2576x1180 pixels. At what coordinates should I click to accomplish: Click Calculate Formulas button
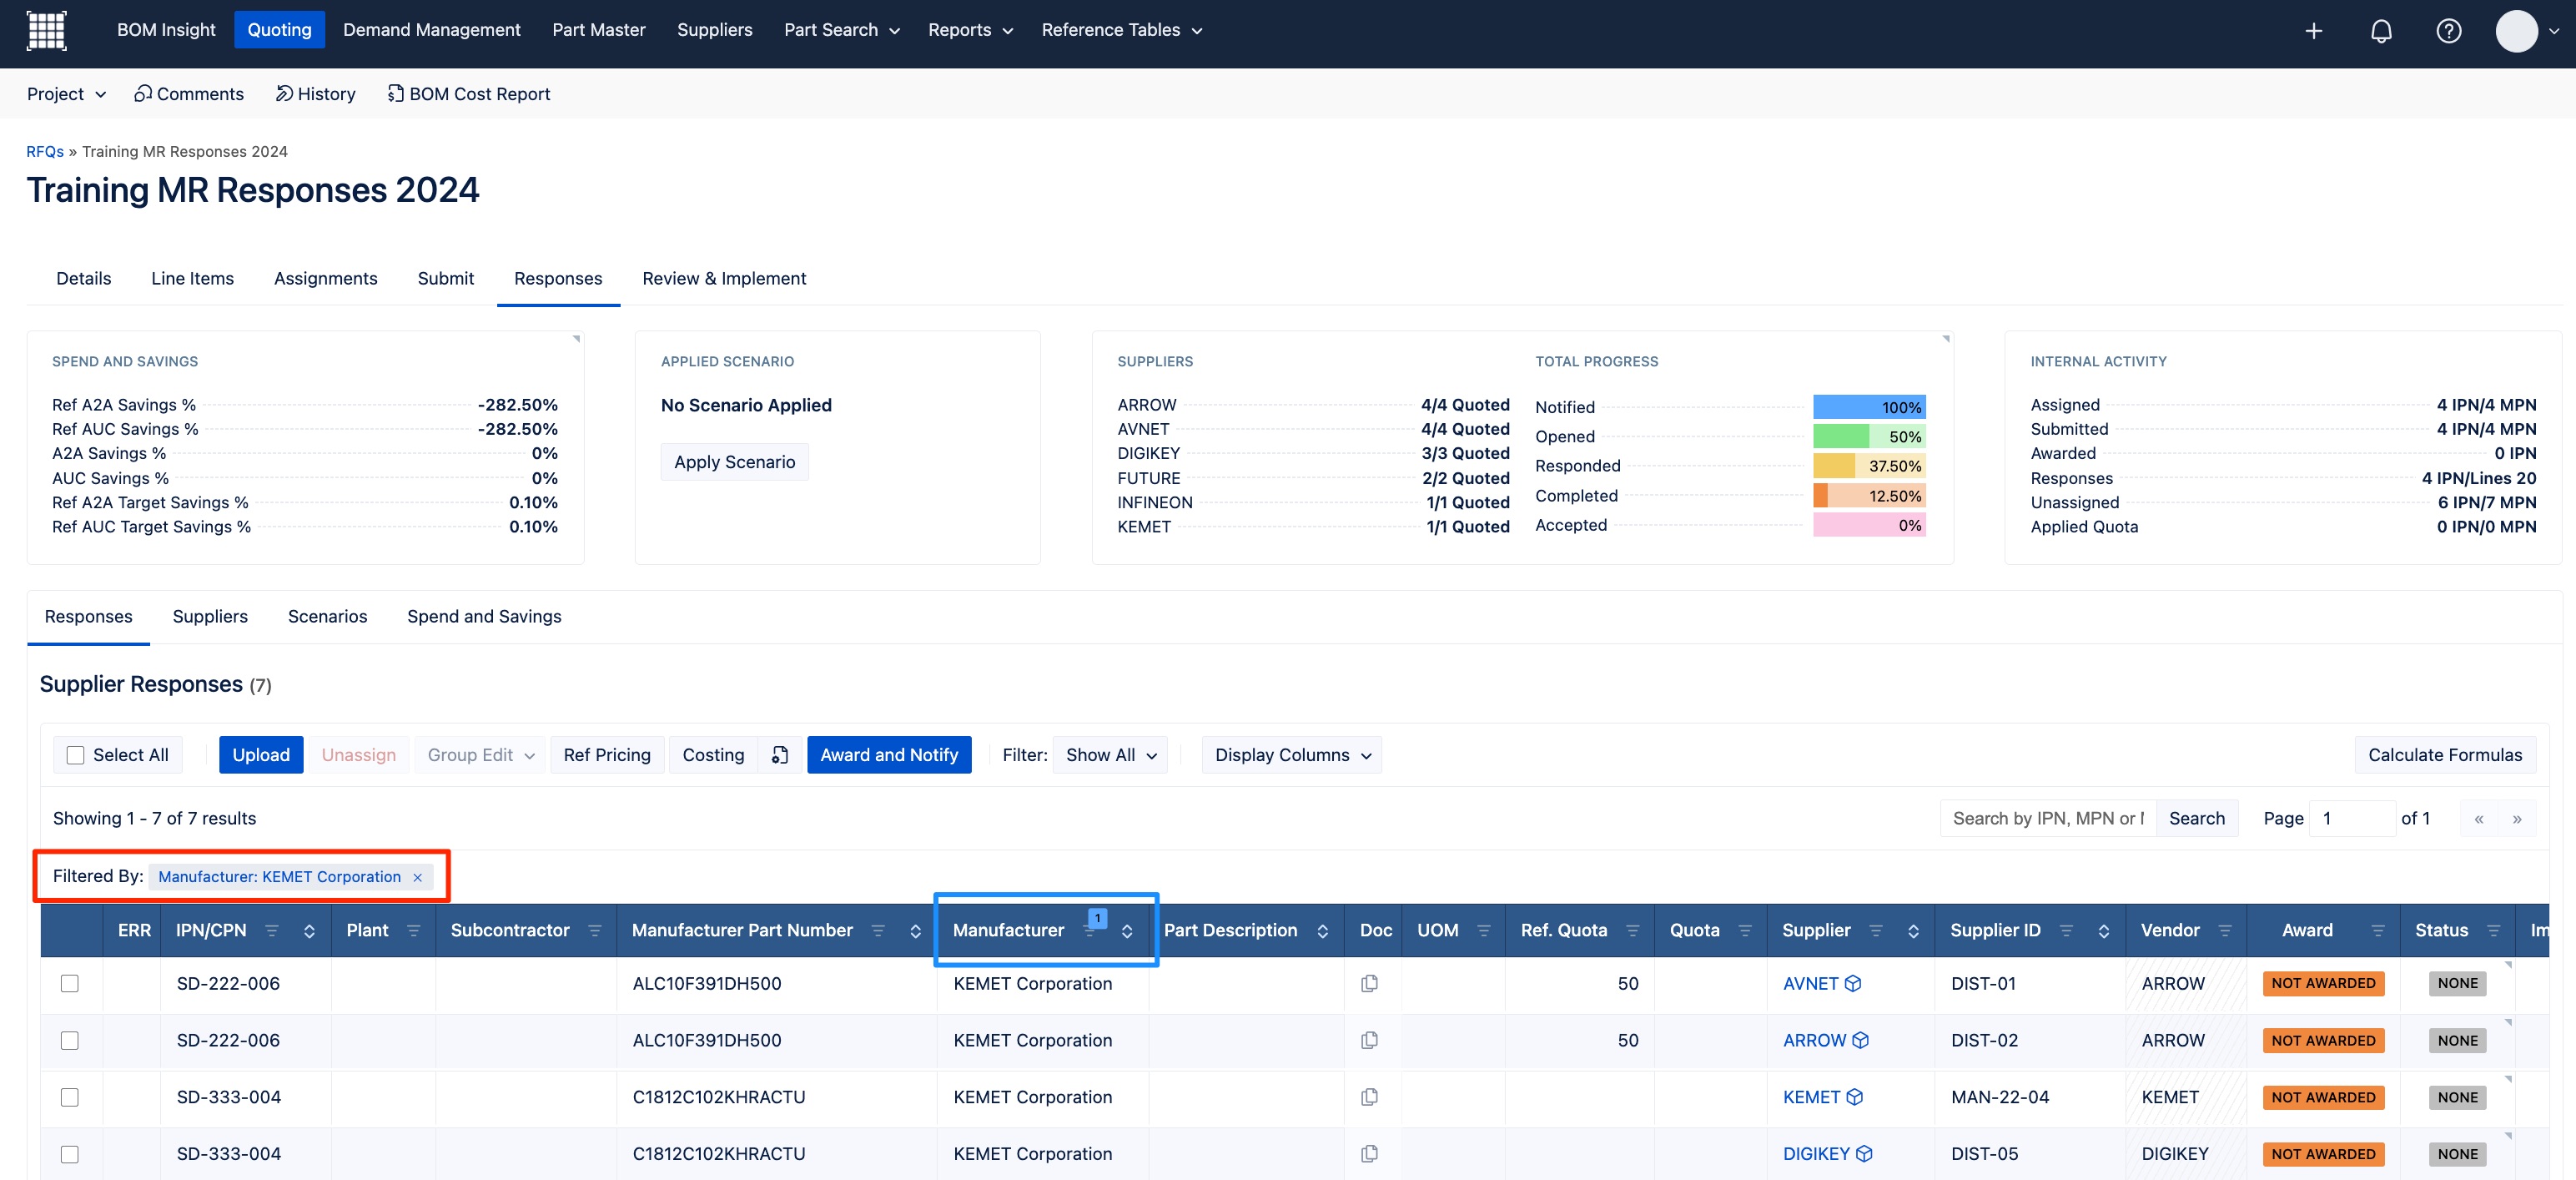point(2444,755)
